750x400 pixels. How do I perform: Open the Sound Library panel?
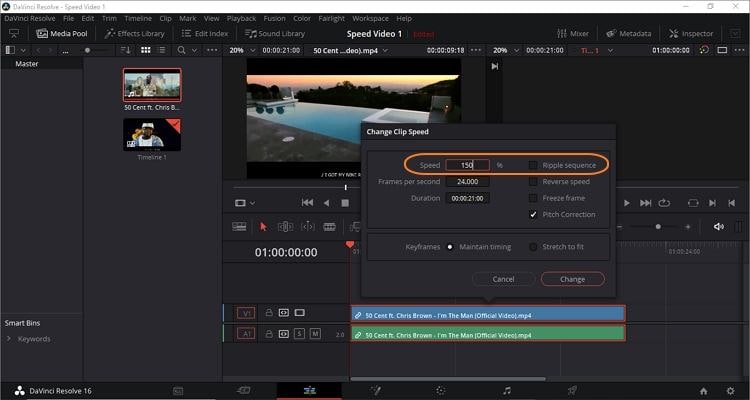275,33
